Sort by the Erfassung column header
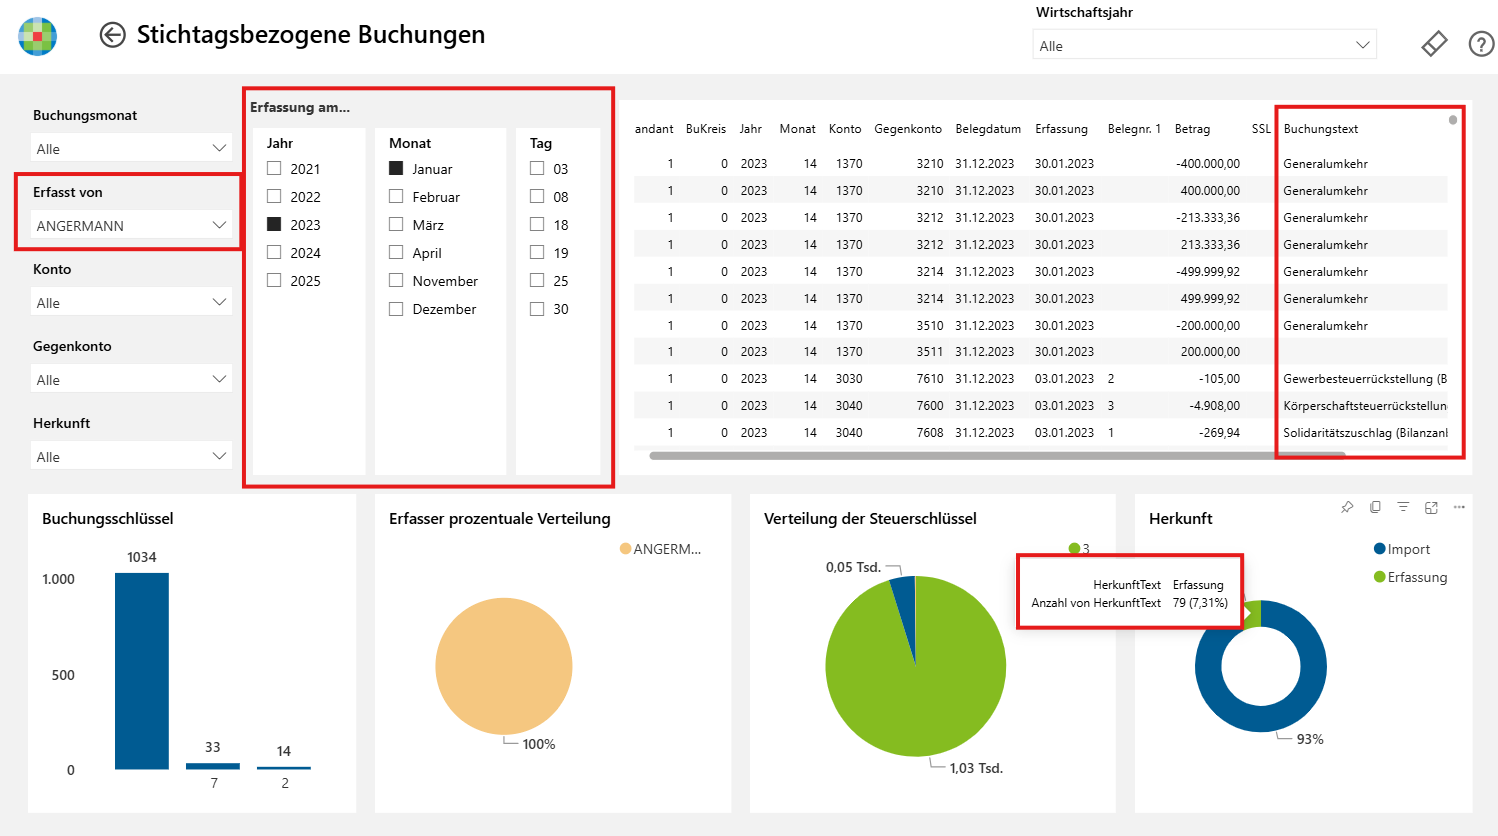 [x=1061, y=129]
